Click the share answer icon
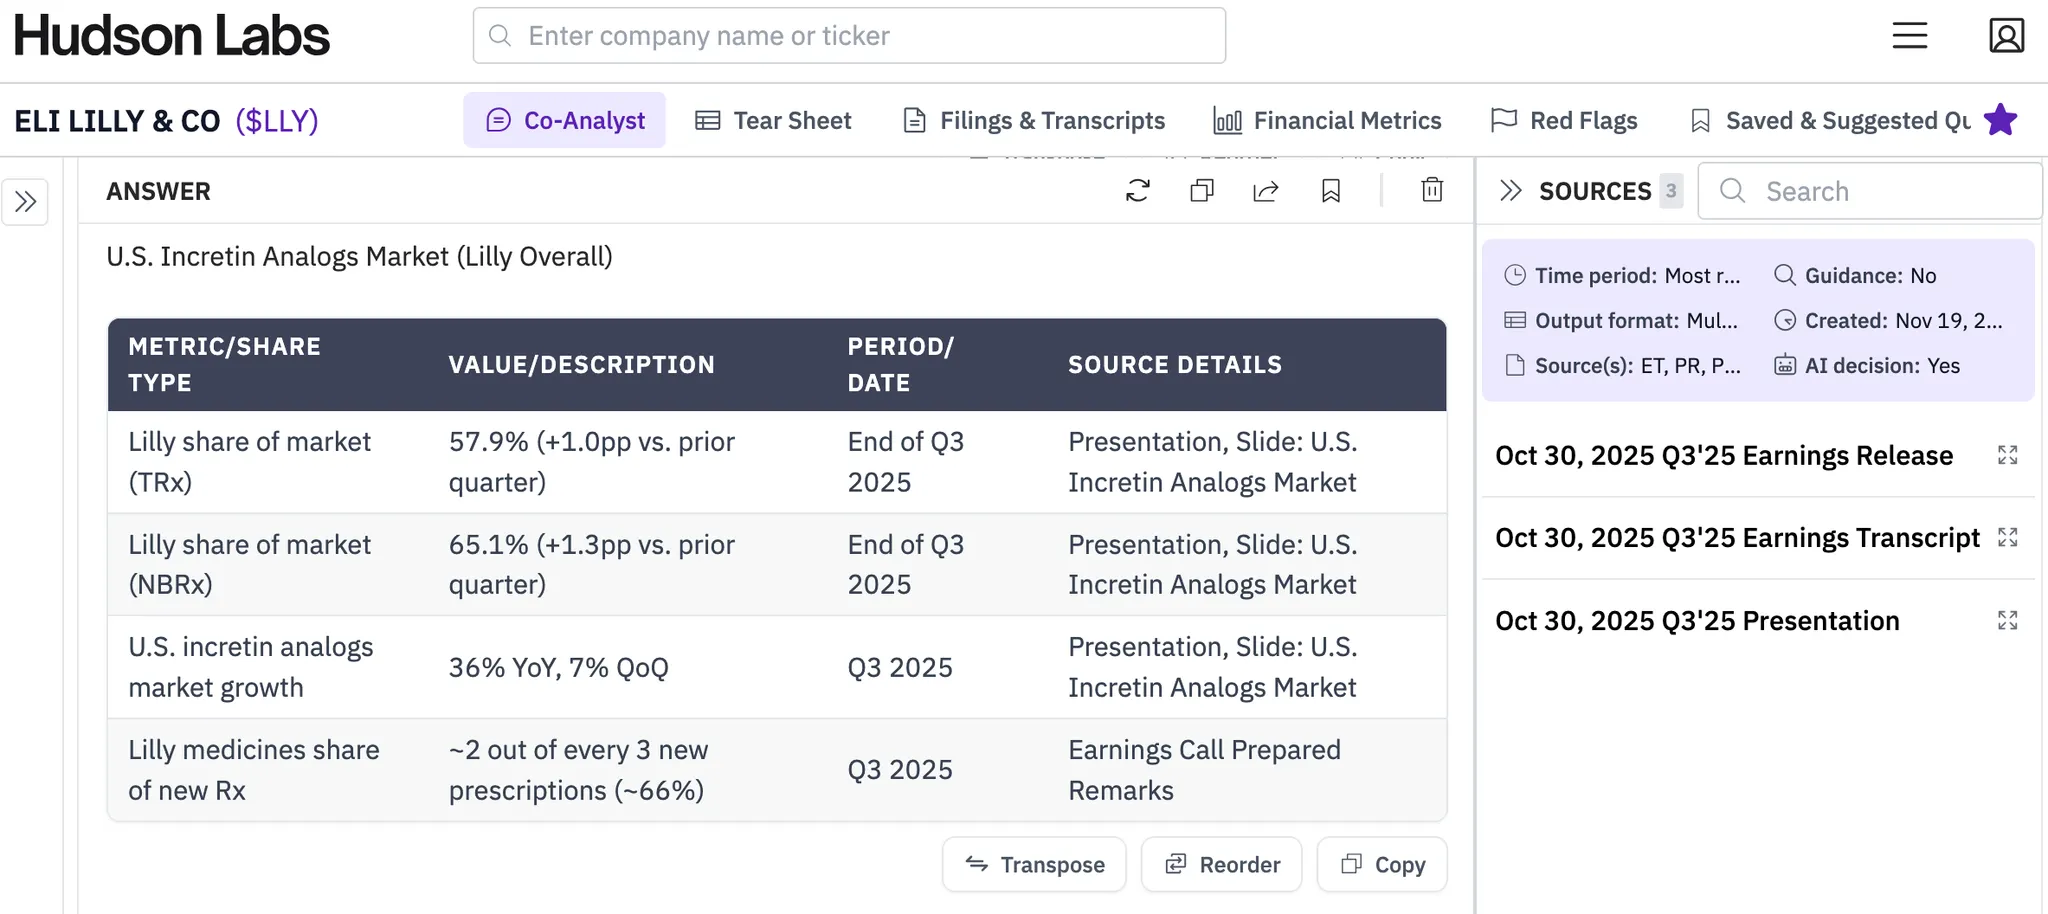Screen dimensions: 2048x914 tap(1266, 190)
